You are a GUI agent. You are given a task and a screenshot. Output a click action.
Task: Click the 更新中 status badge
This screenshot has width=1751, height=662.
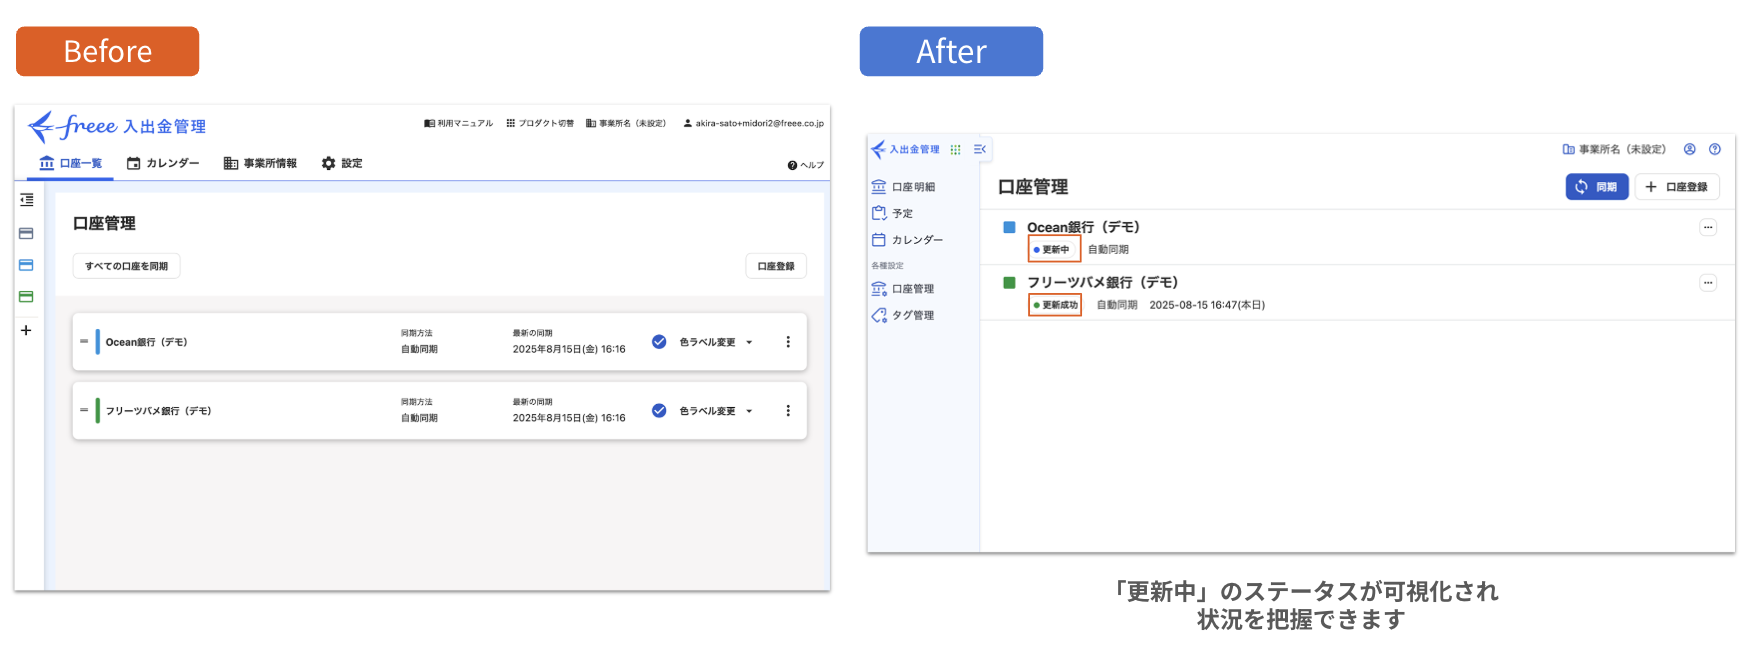(1054, 249)
